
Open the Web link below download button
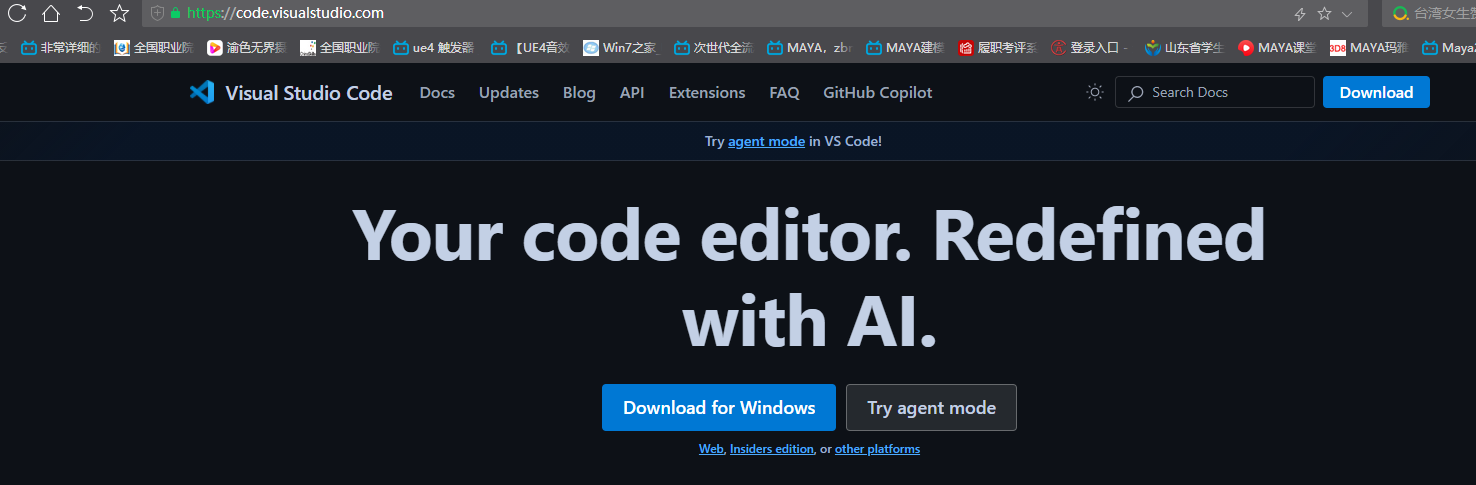711,449
